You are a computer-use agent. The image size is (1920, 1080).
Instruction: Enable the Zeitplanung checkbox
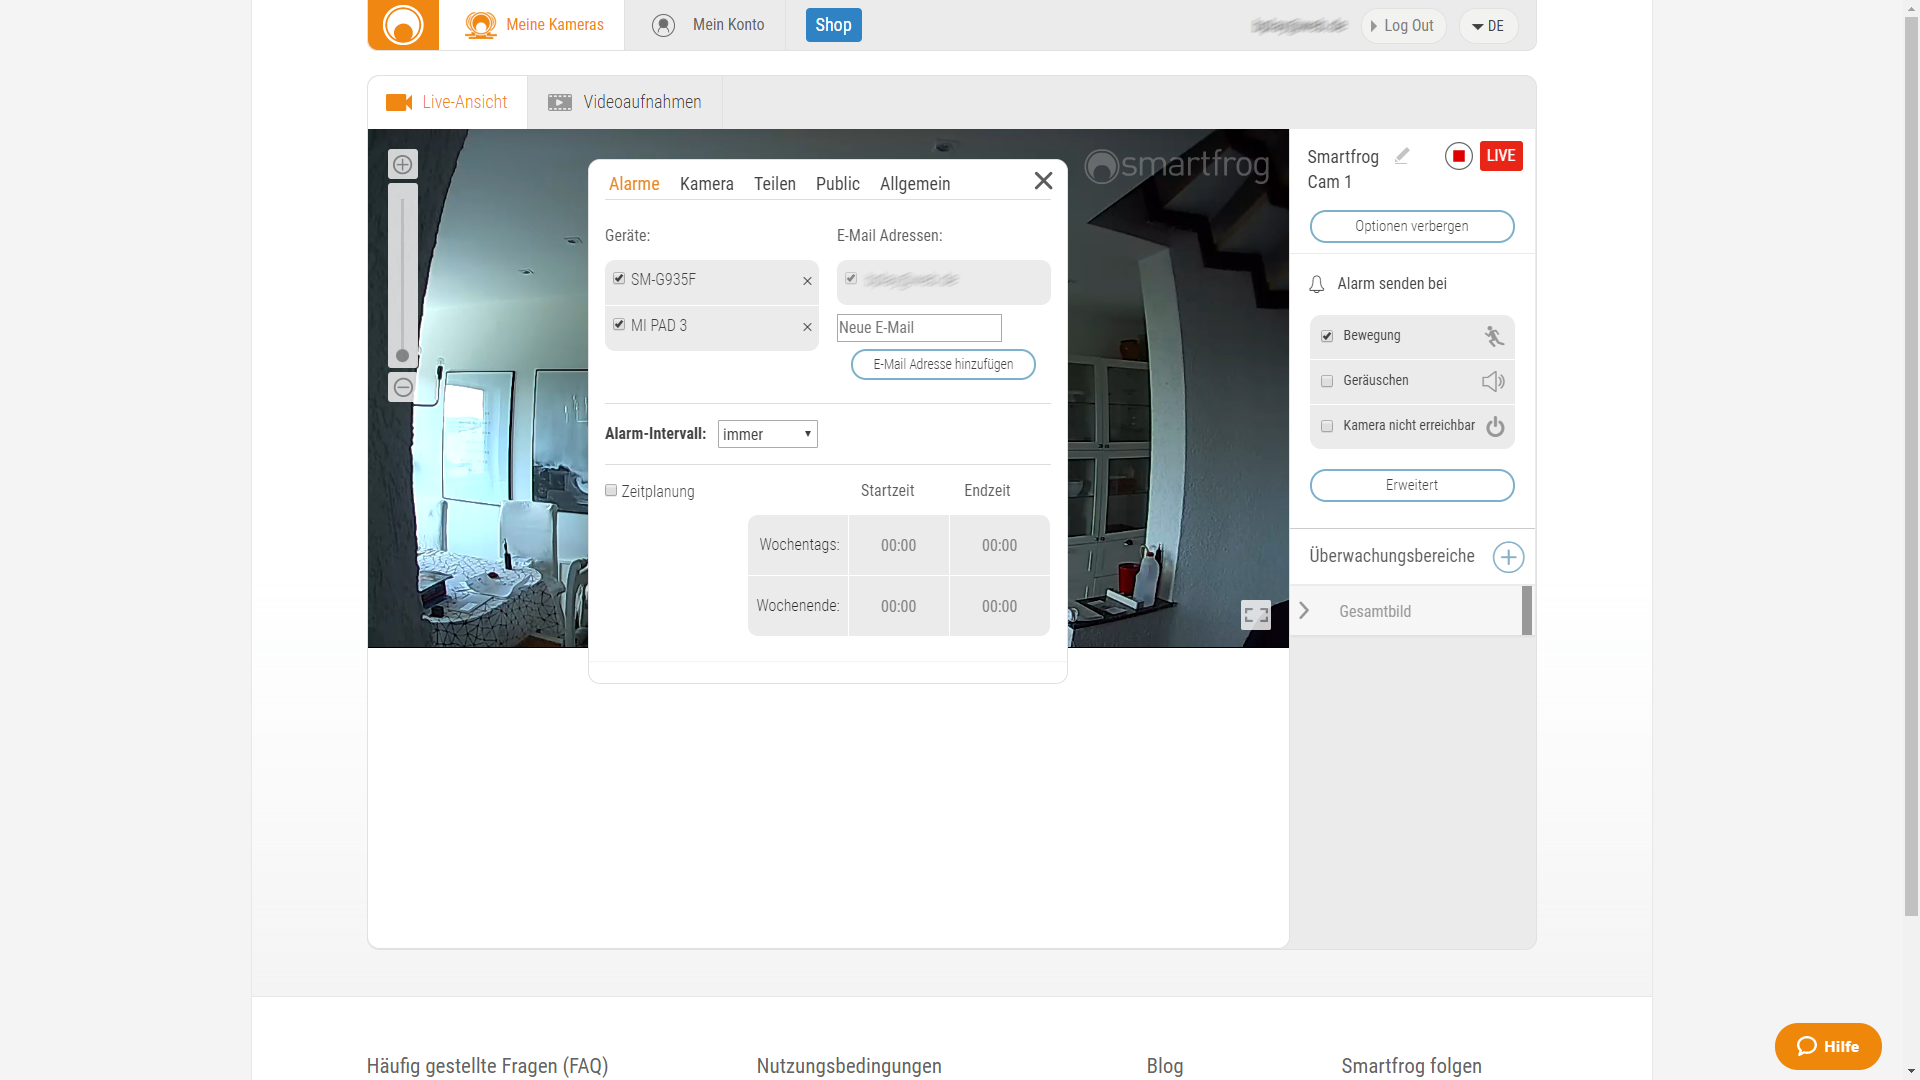[x=611, y=491]
